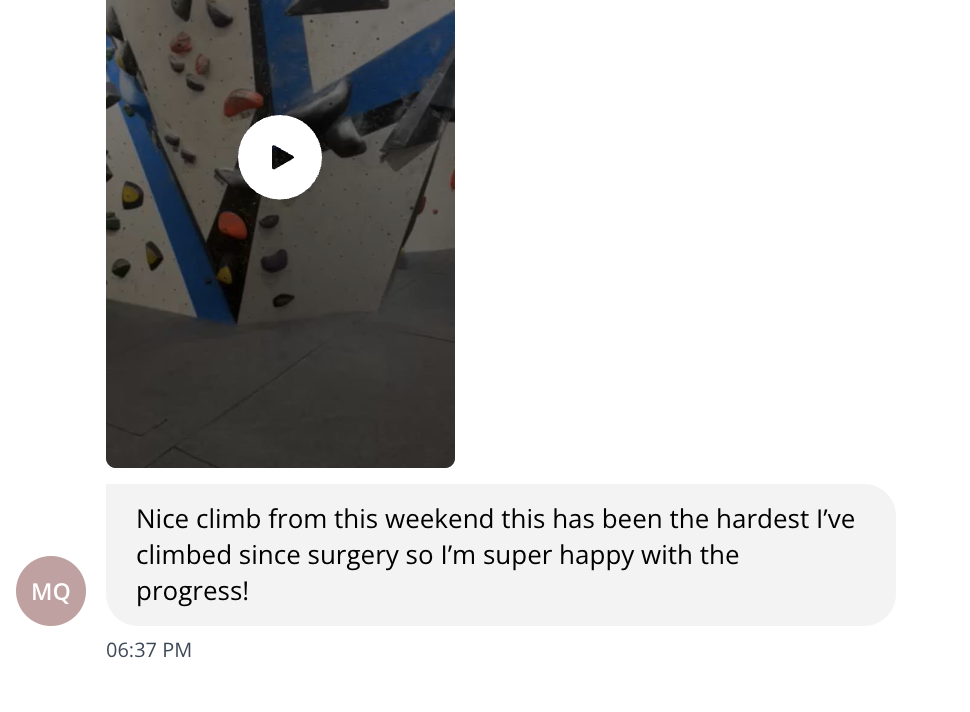Click the red hold above the play button
The height and width of the screenshot is (712, 970).
243,102
